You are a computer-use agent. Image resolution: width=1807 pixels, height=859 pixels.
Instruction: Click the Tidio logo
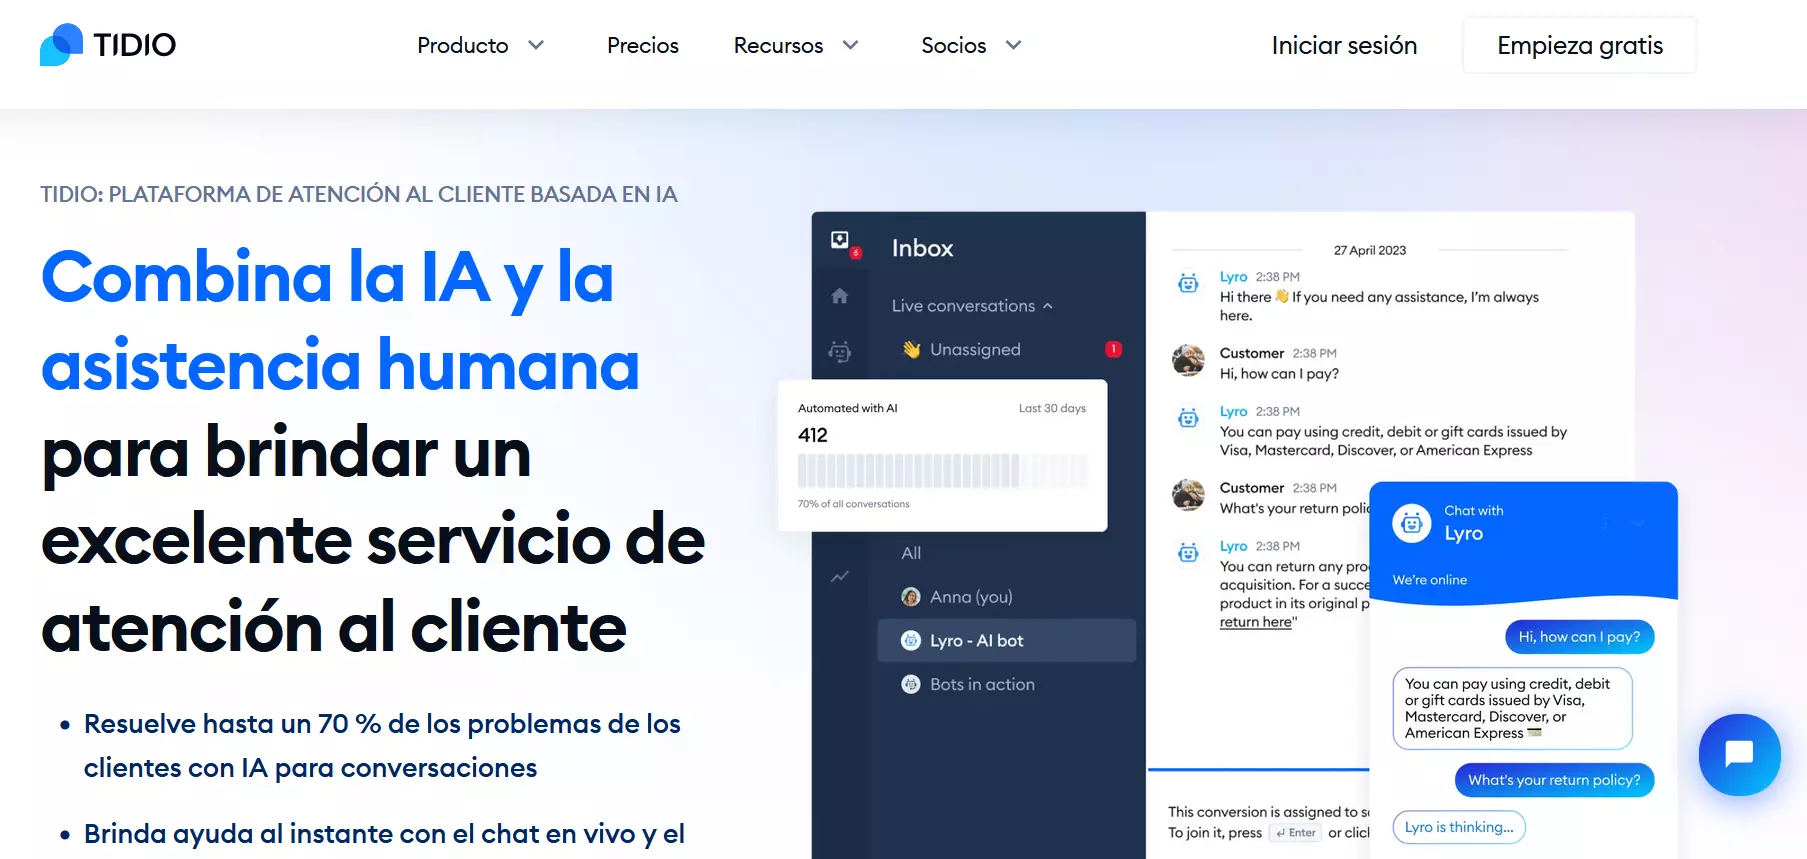[x=108, y=45]
